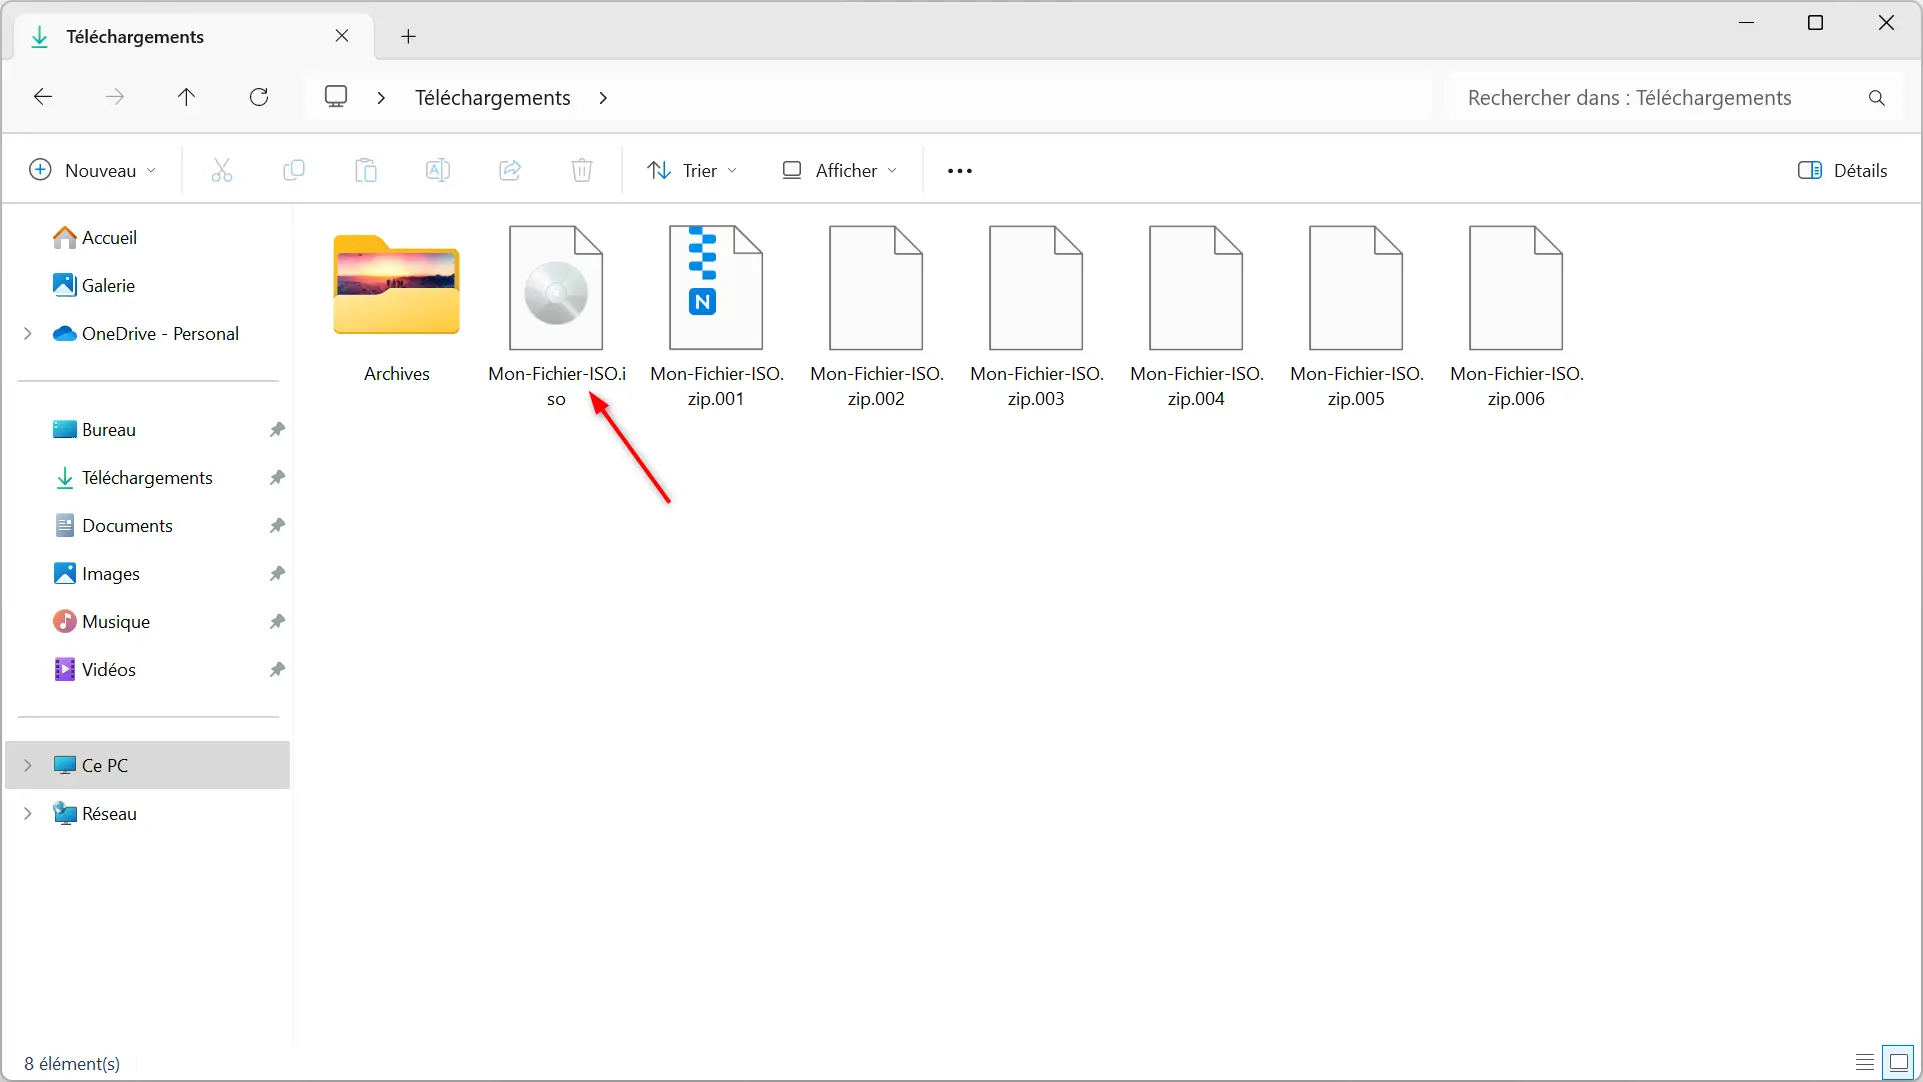1923x1082 pixels.
Task: Open the Afficher view dropdown
Action: [x=839, y=171]
